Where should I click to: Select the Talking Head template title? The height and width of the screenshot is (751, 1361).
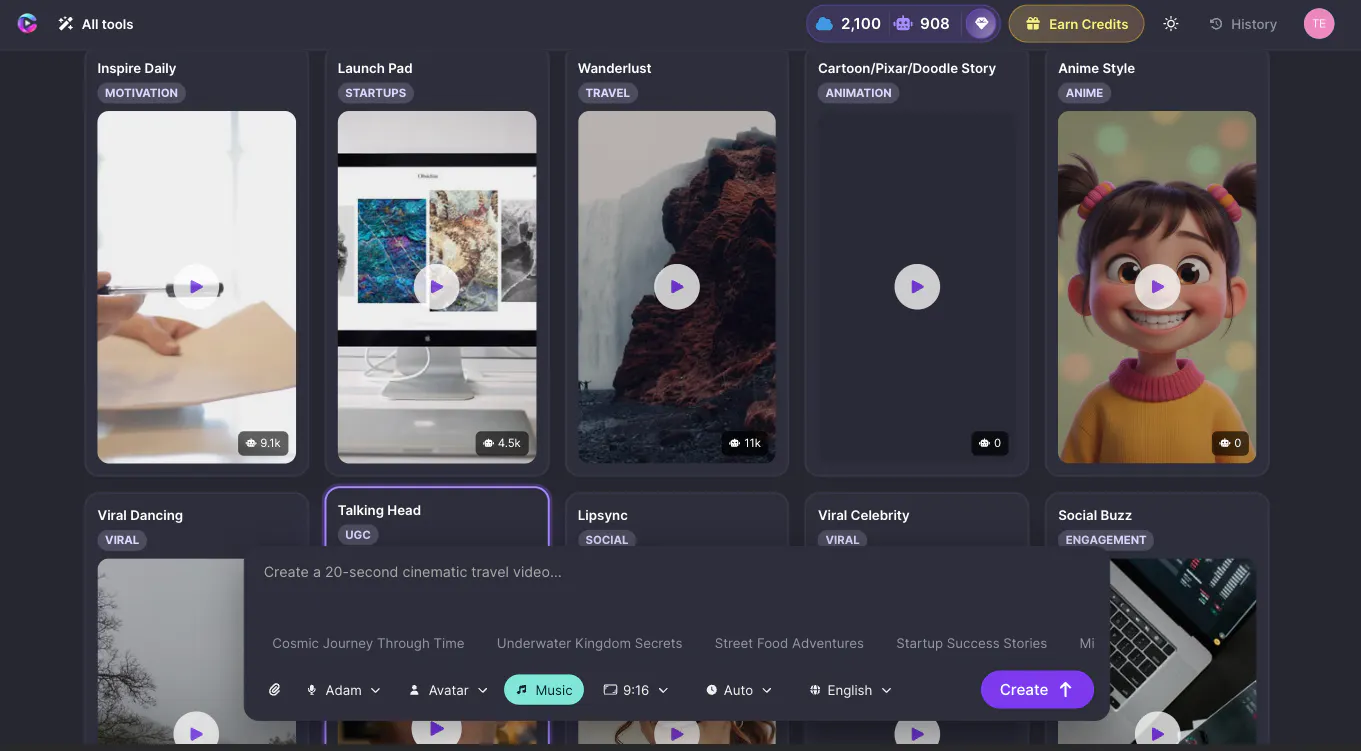(x=379, y=510)
